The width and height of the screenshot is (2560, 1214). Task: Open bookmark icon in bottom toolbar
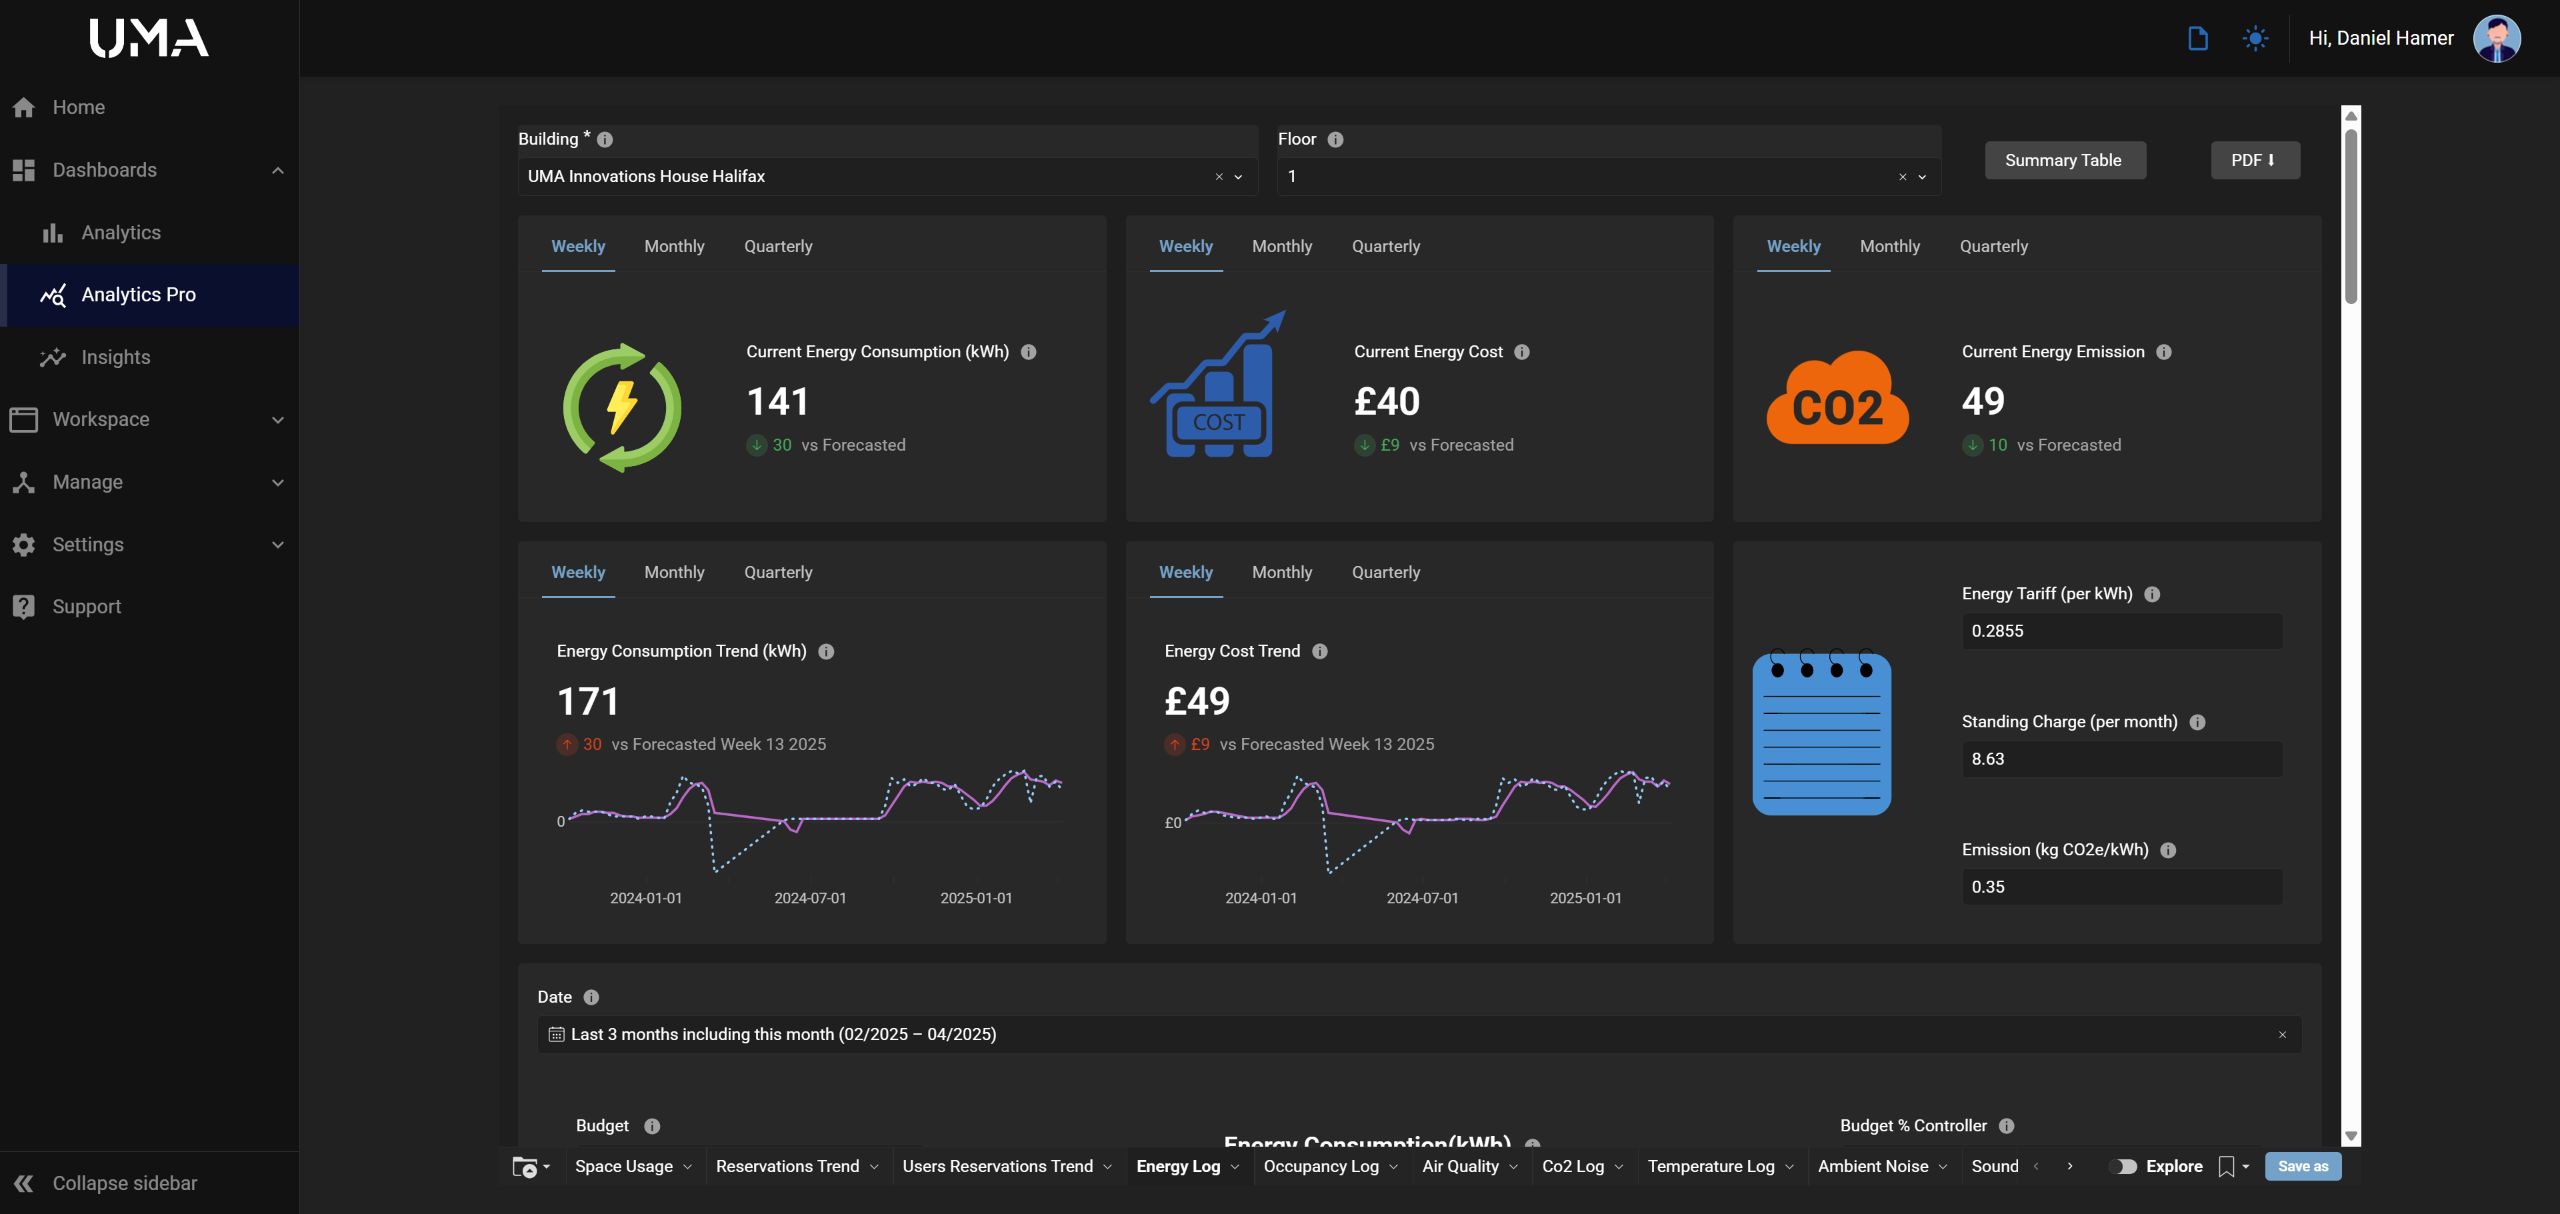(2226, 1166)
